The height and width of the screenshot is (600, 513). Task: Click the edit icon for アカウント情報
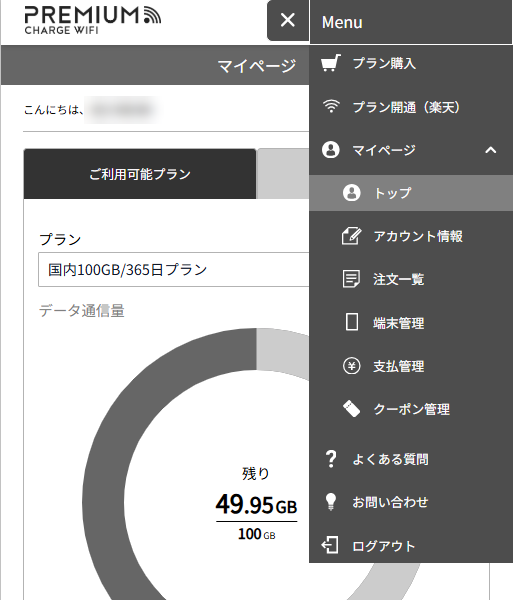[x=352, y=236]
